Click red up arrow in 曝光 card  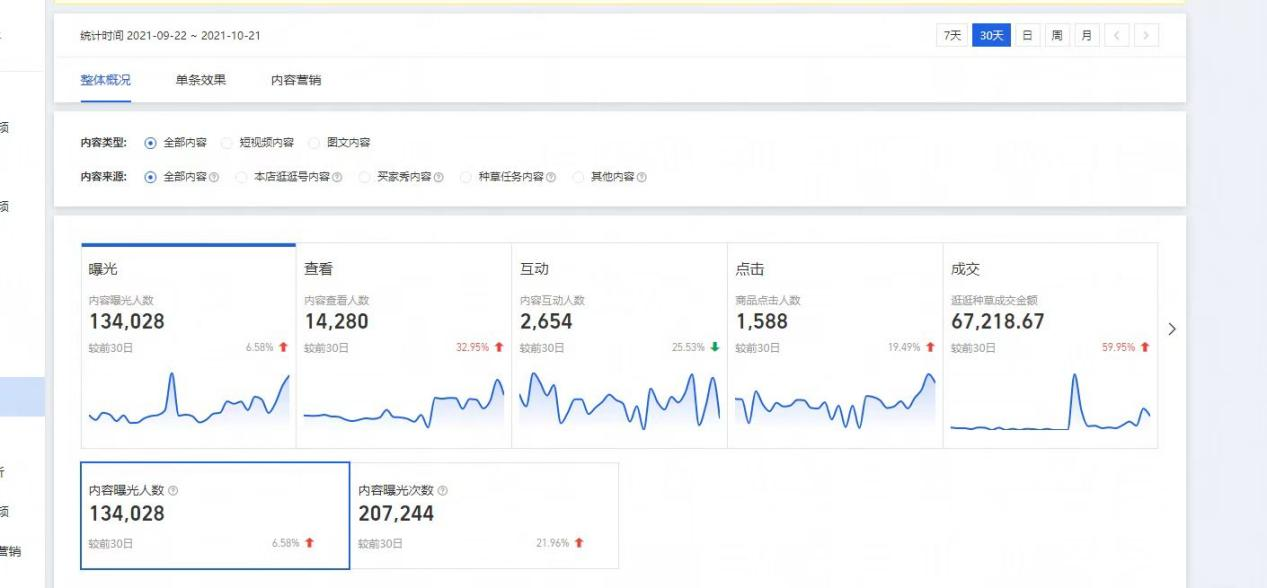283,348
